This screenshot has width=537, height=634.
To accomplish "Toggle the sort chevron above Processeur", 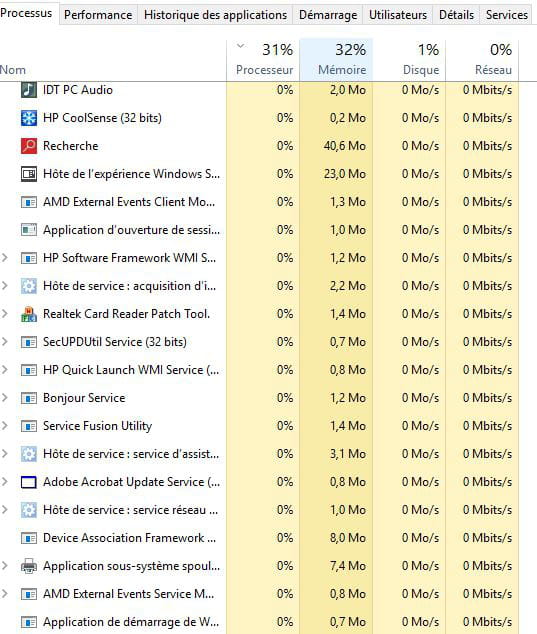I will click(240, 46).
